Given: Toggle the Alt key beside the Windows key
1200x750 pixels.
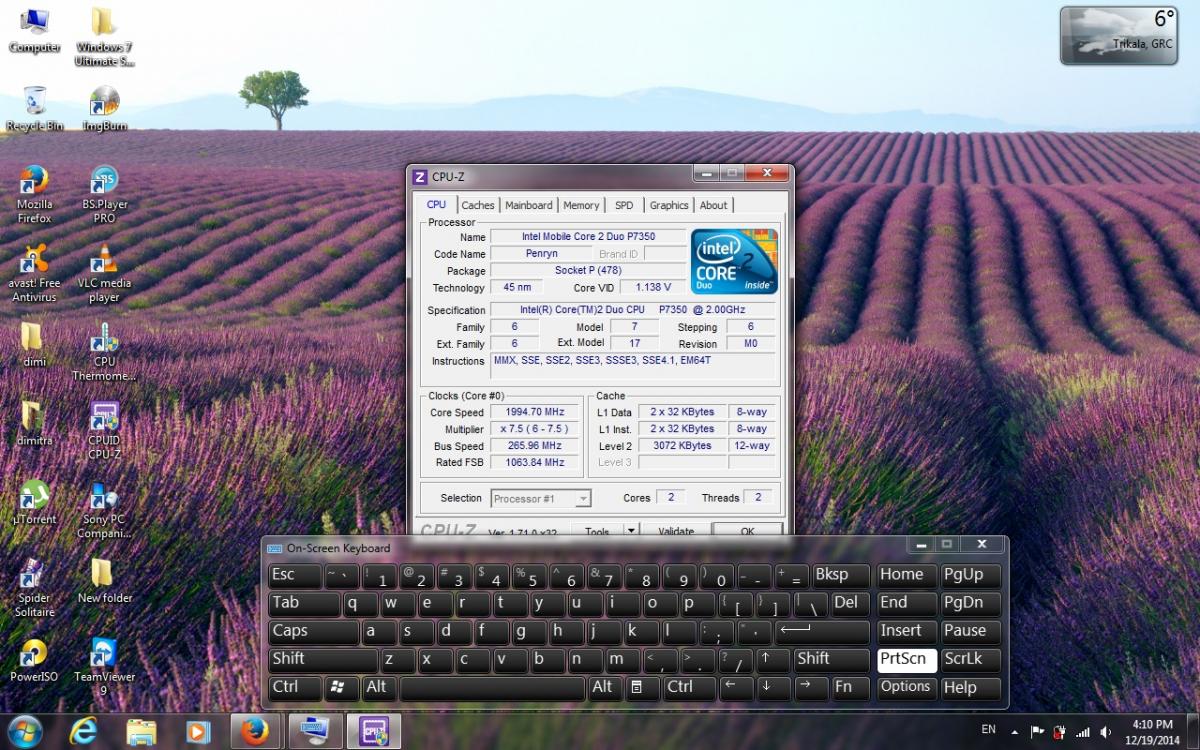Looking at the screenshot, I should 380,687.
